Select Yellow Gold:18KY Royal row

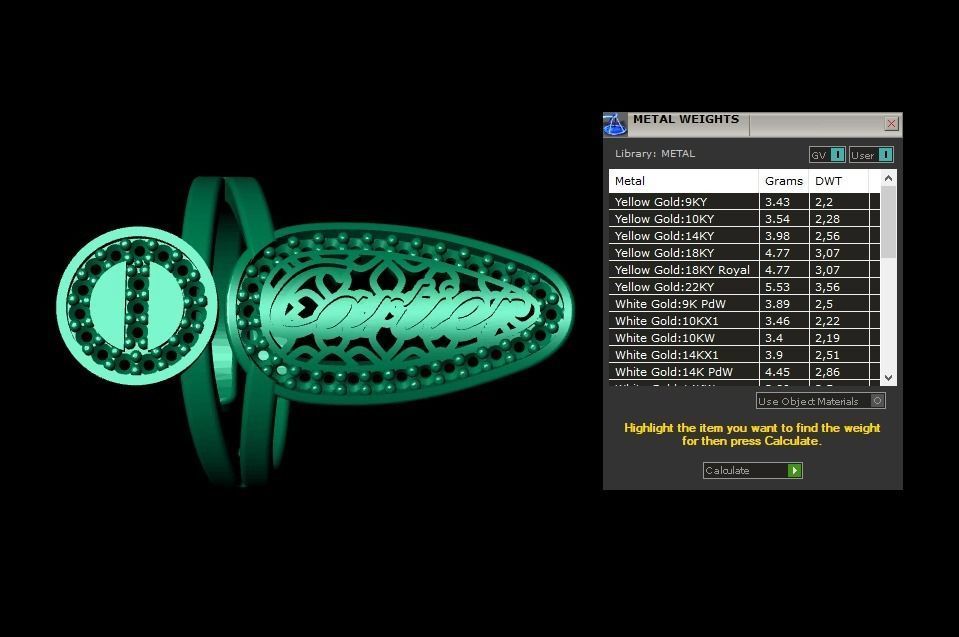coord(744,270)
